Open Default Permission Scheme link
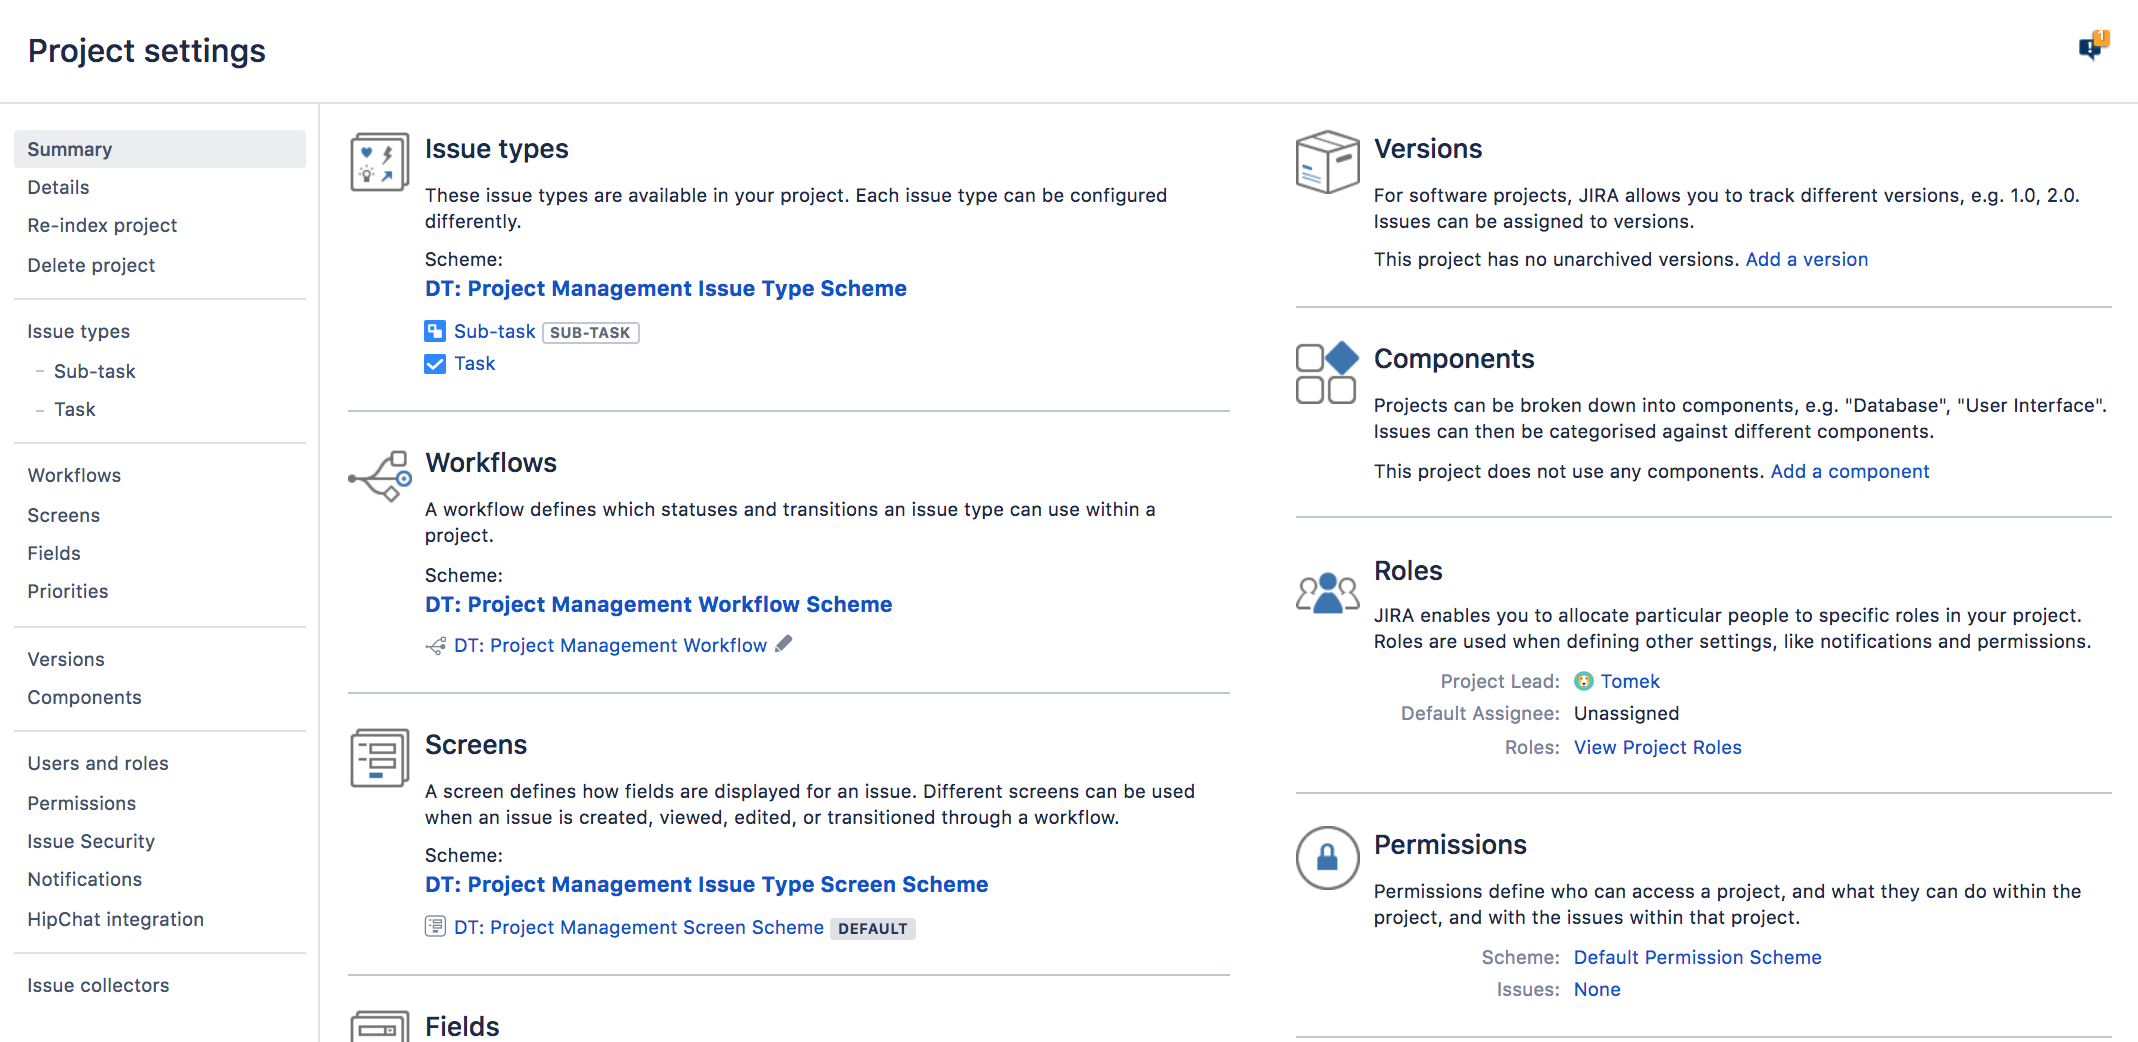Image resolution: width=2138 pixels, height=1042 pixels. 1698,957
